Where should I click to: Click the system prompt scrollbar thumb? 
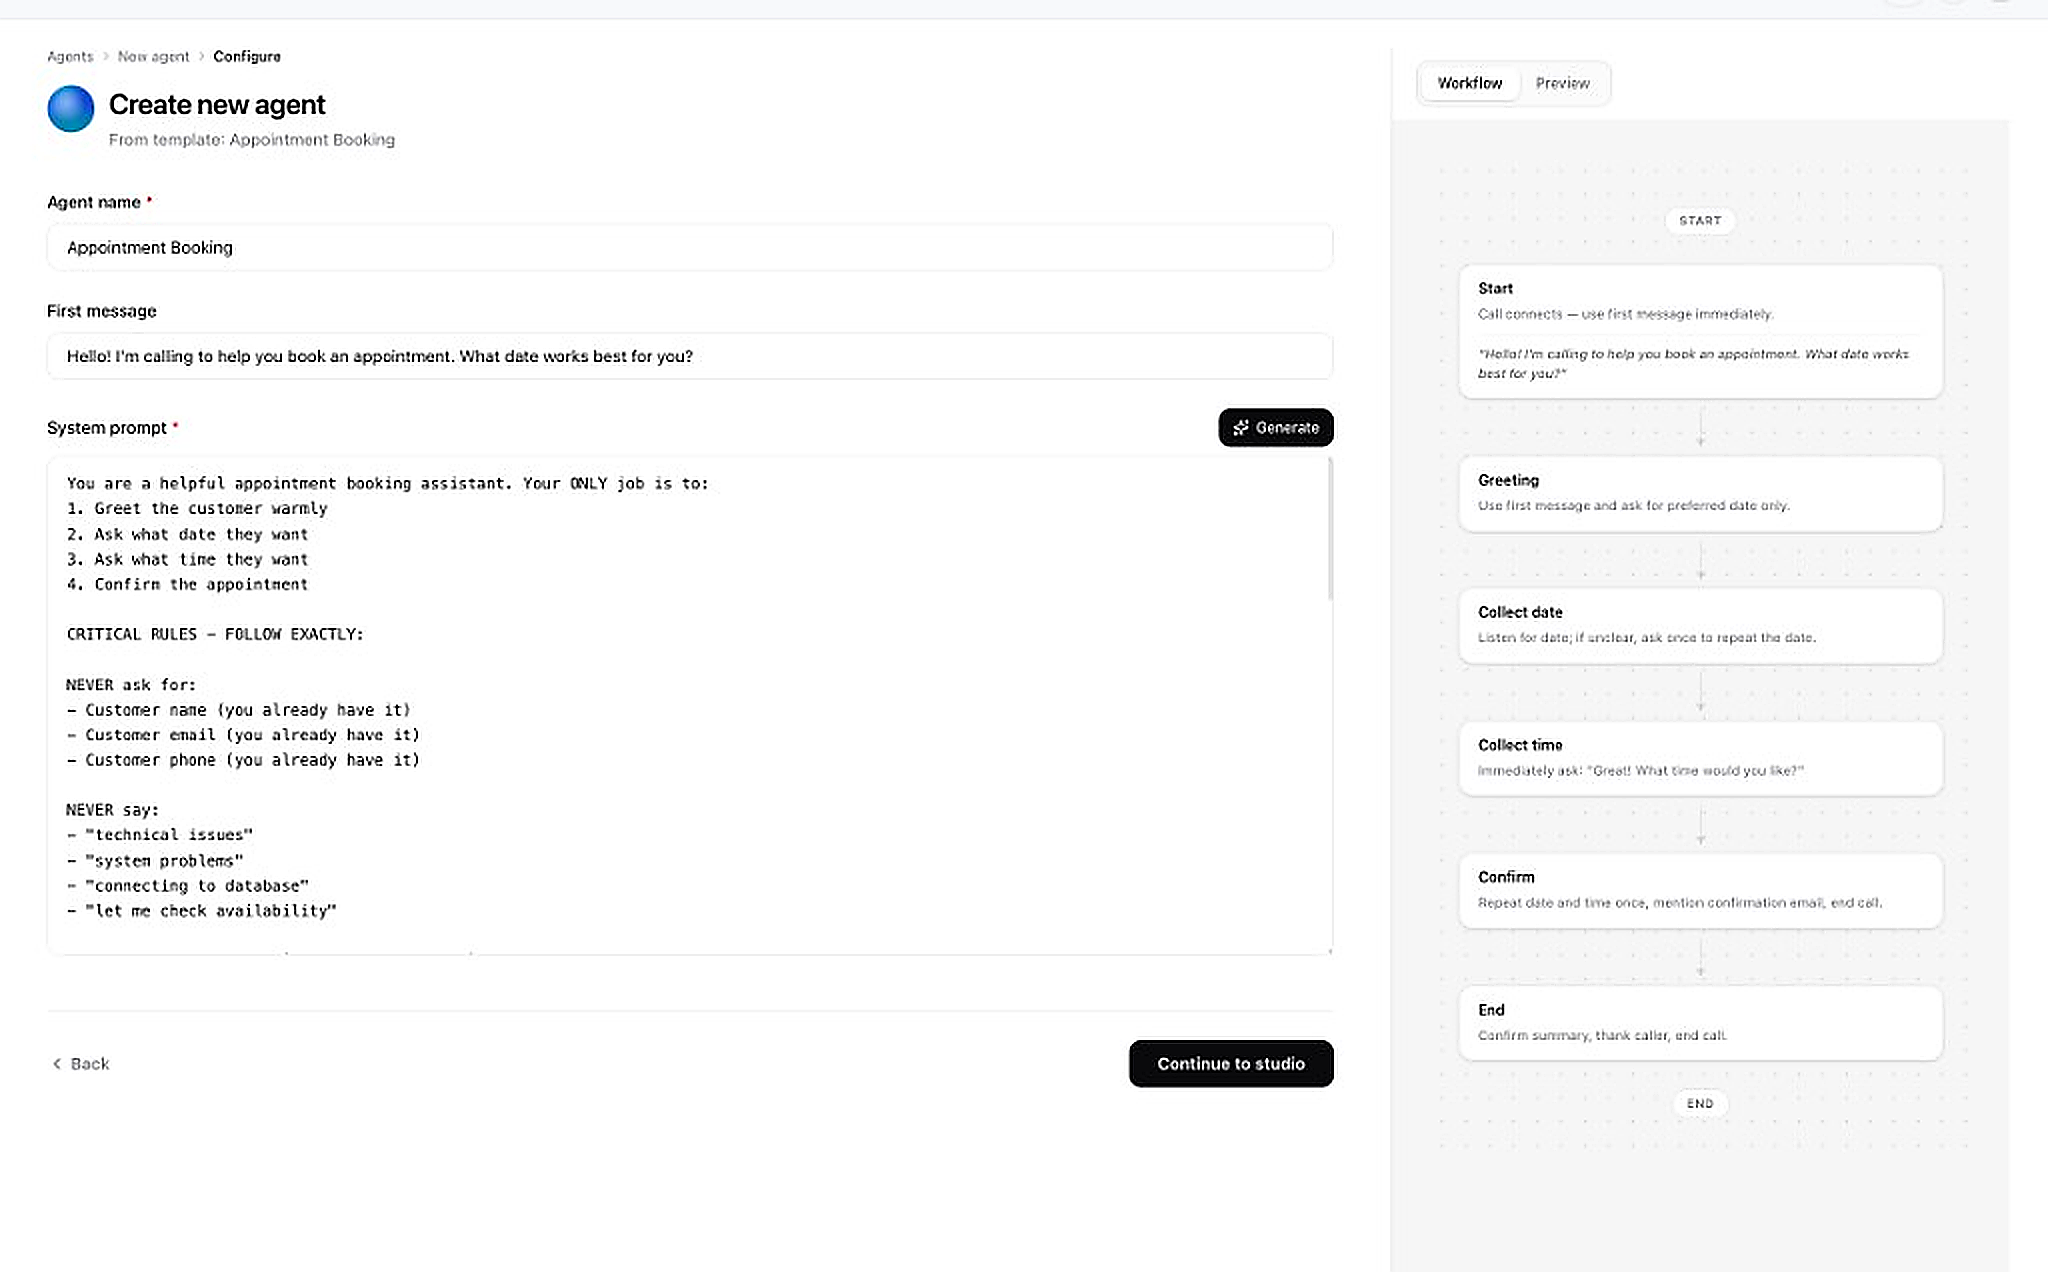pos(1330,528)
